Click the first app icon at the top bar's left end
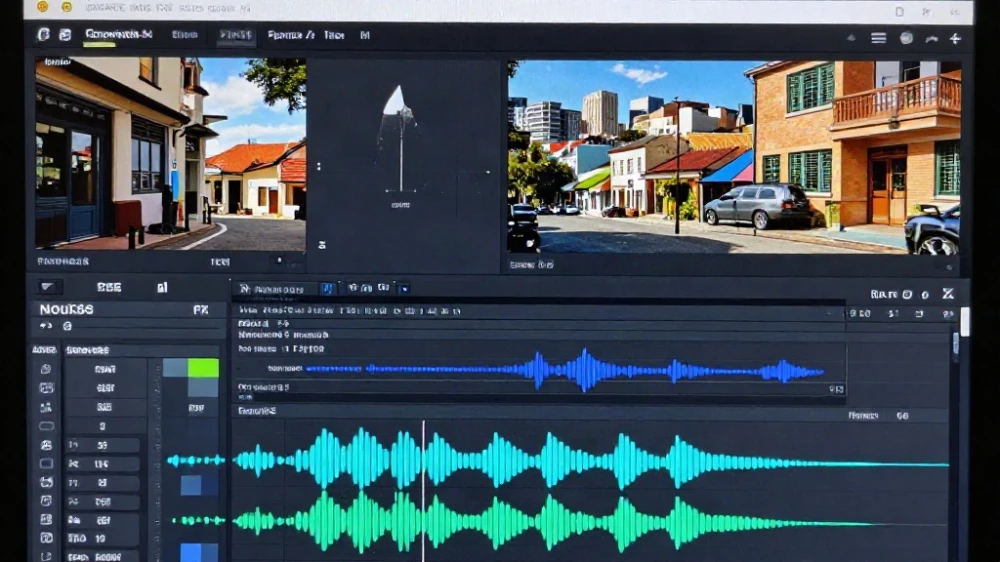The image size is (1000, 562). click(43, 34)
